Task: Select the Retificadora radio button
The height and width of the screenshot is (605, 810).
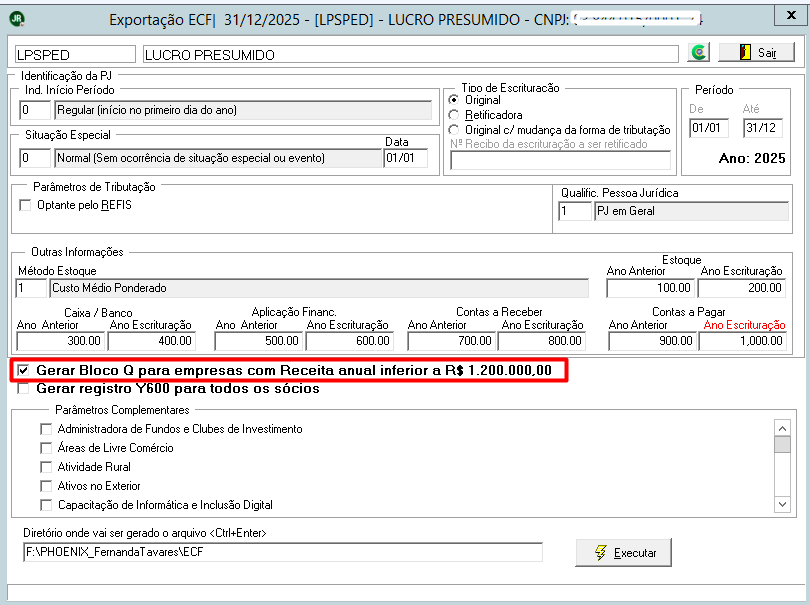Action: [x=454, y=115]
